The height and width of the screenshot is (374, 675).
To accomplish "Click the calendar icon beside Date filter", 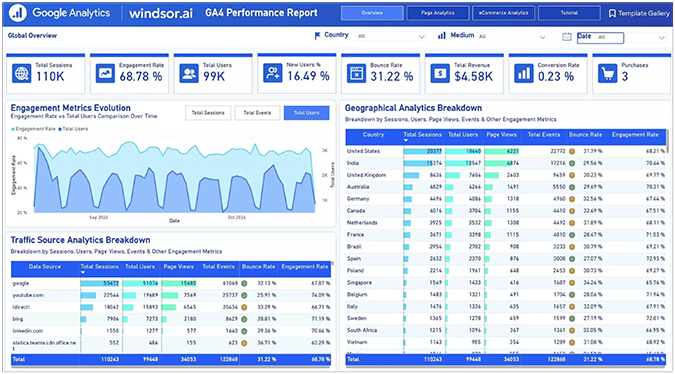I will pos(567,37).
